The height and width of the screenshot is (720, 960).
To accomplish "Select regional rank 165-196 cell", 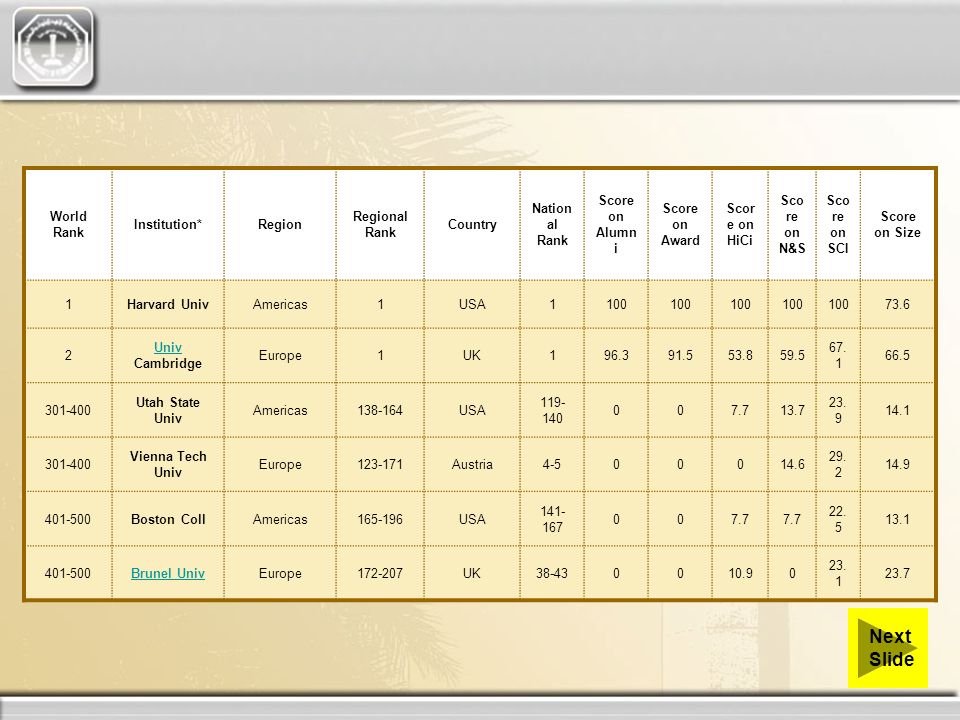I will tap(380, 519).
